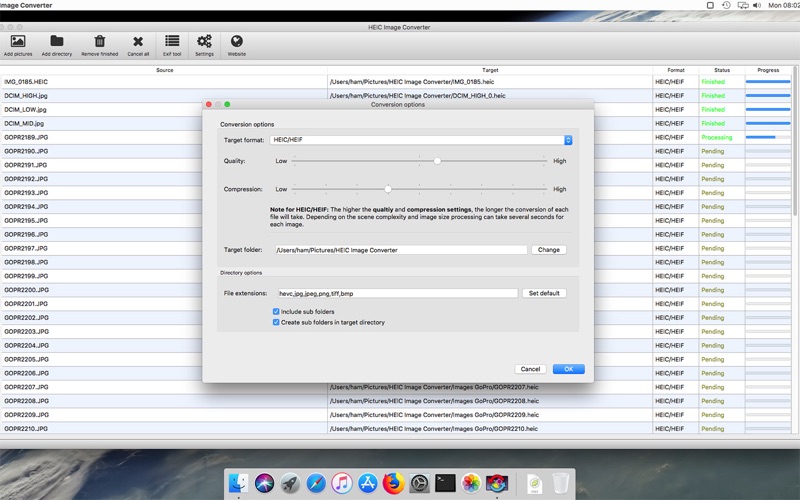Click the Add pictures toolbar icon
Screen dimensions: 800x500
tap(18, 41)
